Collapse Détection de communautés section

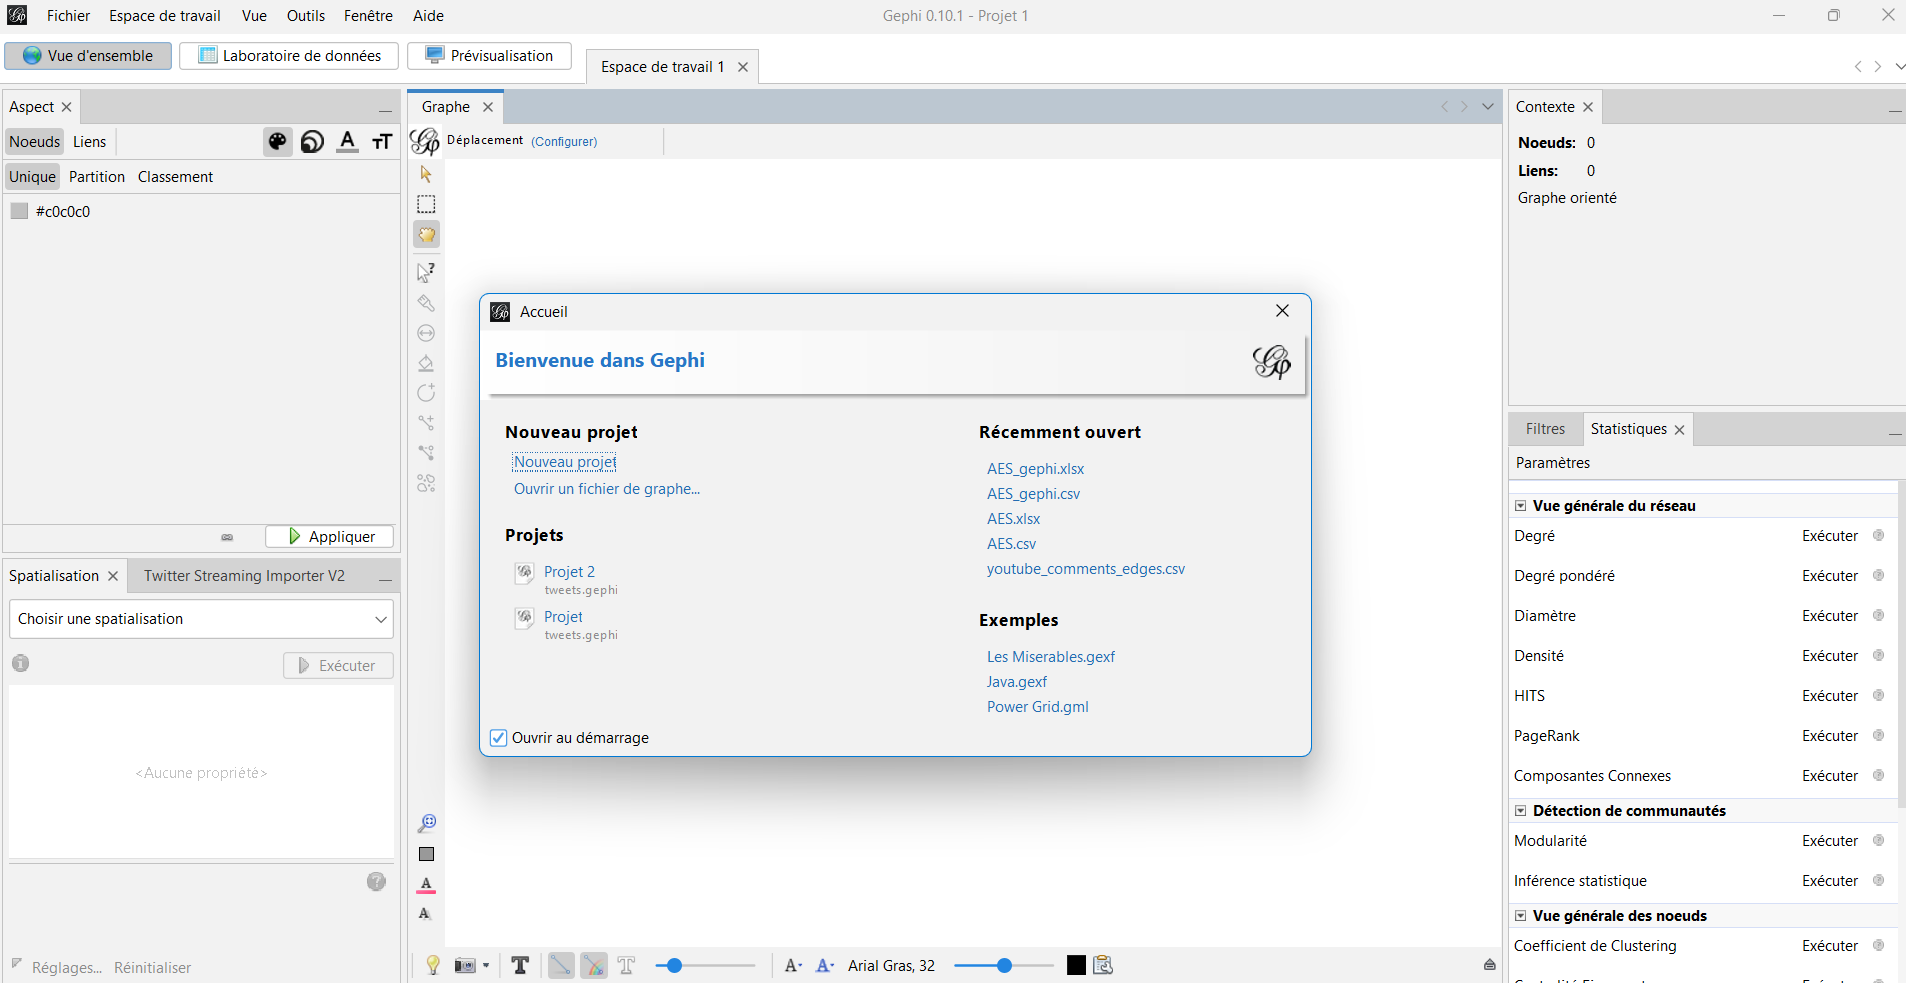click(1521, 811)
